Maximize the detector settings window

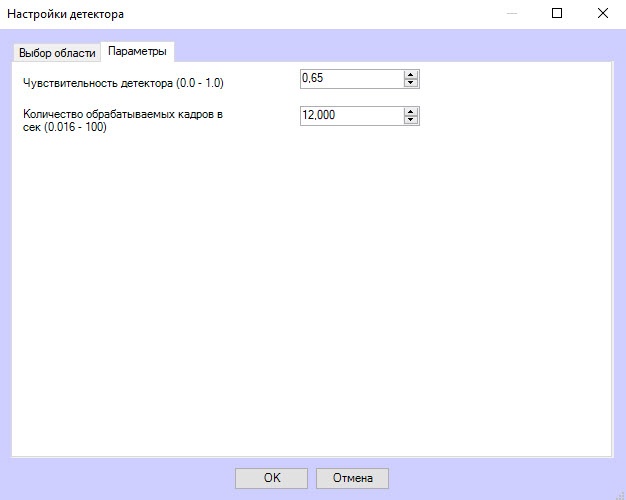click(x=557, y=14)
